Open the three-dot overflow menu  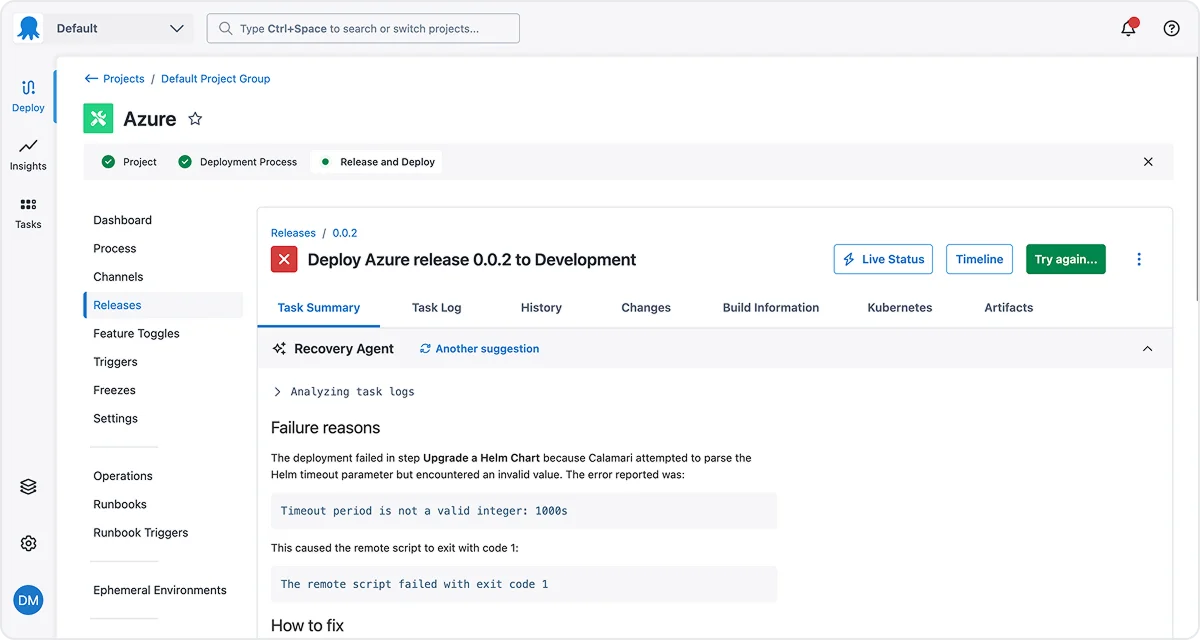click(1138, 259)
